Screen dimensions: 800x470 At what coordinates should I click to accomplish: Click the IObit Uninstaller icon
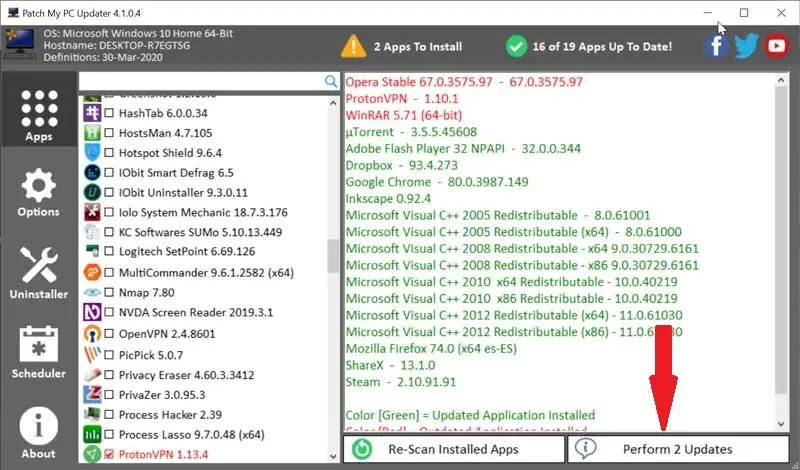[x=92, y=192]
